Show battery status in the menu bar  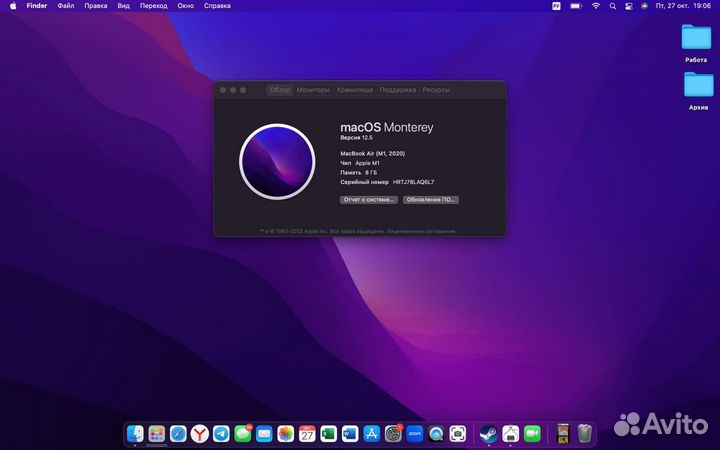(576, 6)
